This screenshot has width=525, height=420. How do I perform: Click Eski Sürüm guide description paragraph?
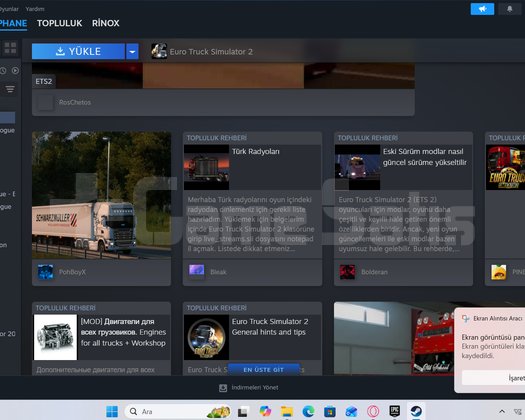[399, 224]
